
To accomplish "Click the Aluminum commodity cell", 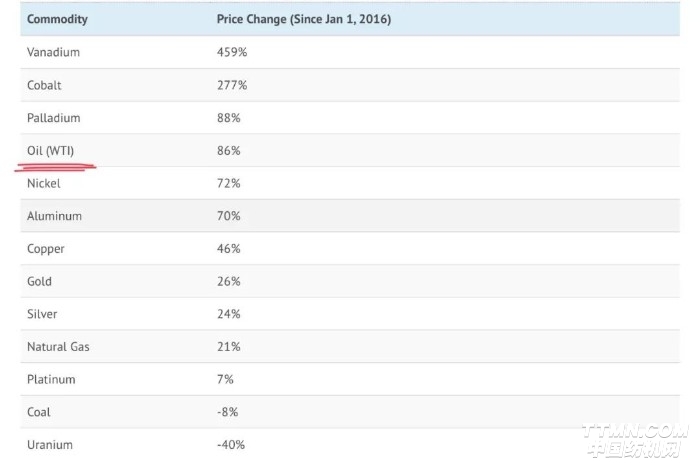I will (54, 216).
